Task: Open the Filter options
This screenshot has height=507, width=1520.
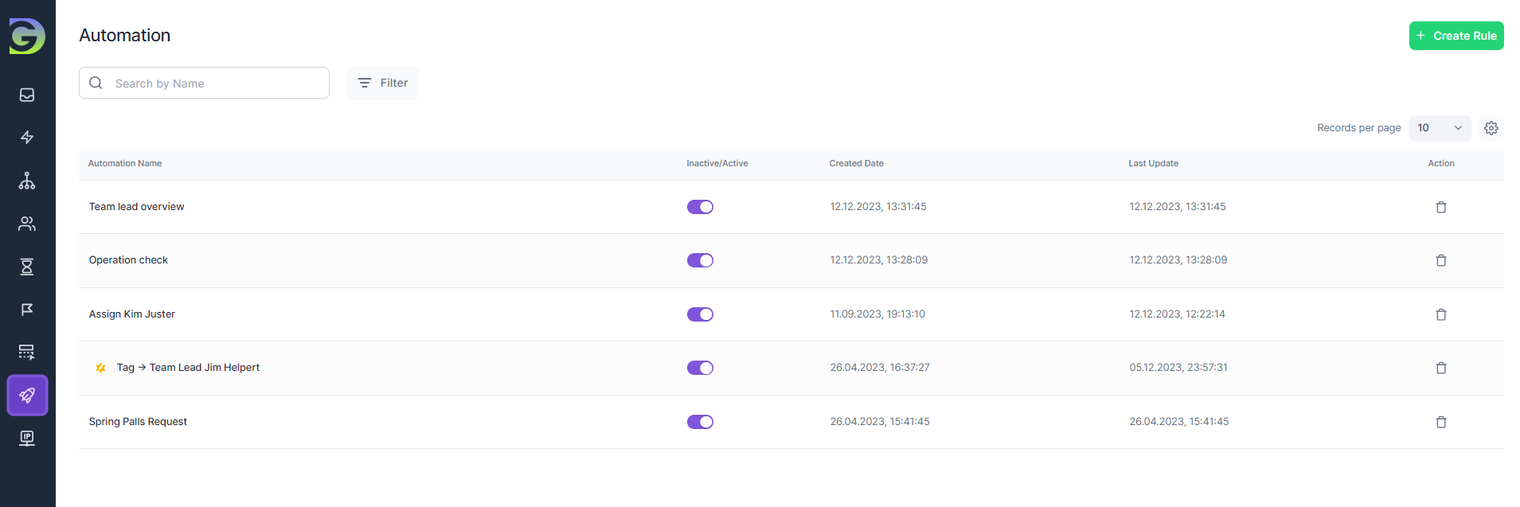Action: [382, 83]
